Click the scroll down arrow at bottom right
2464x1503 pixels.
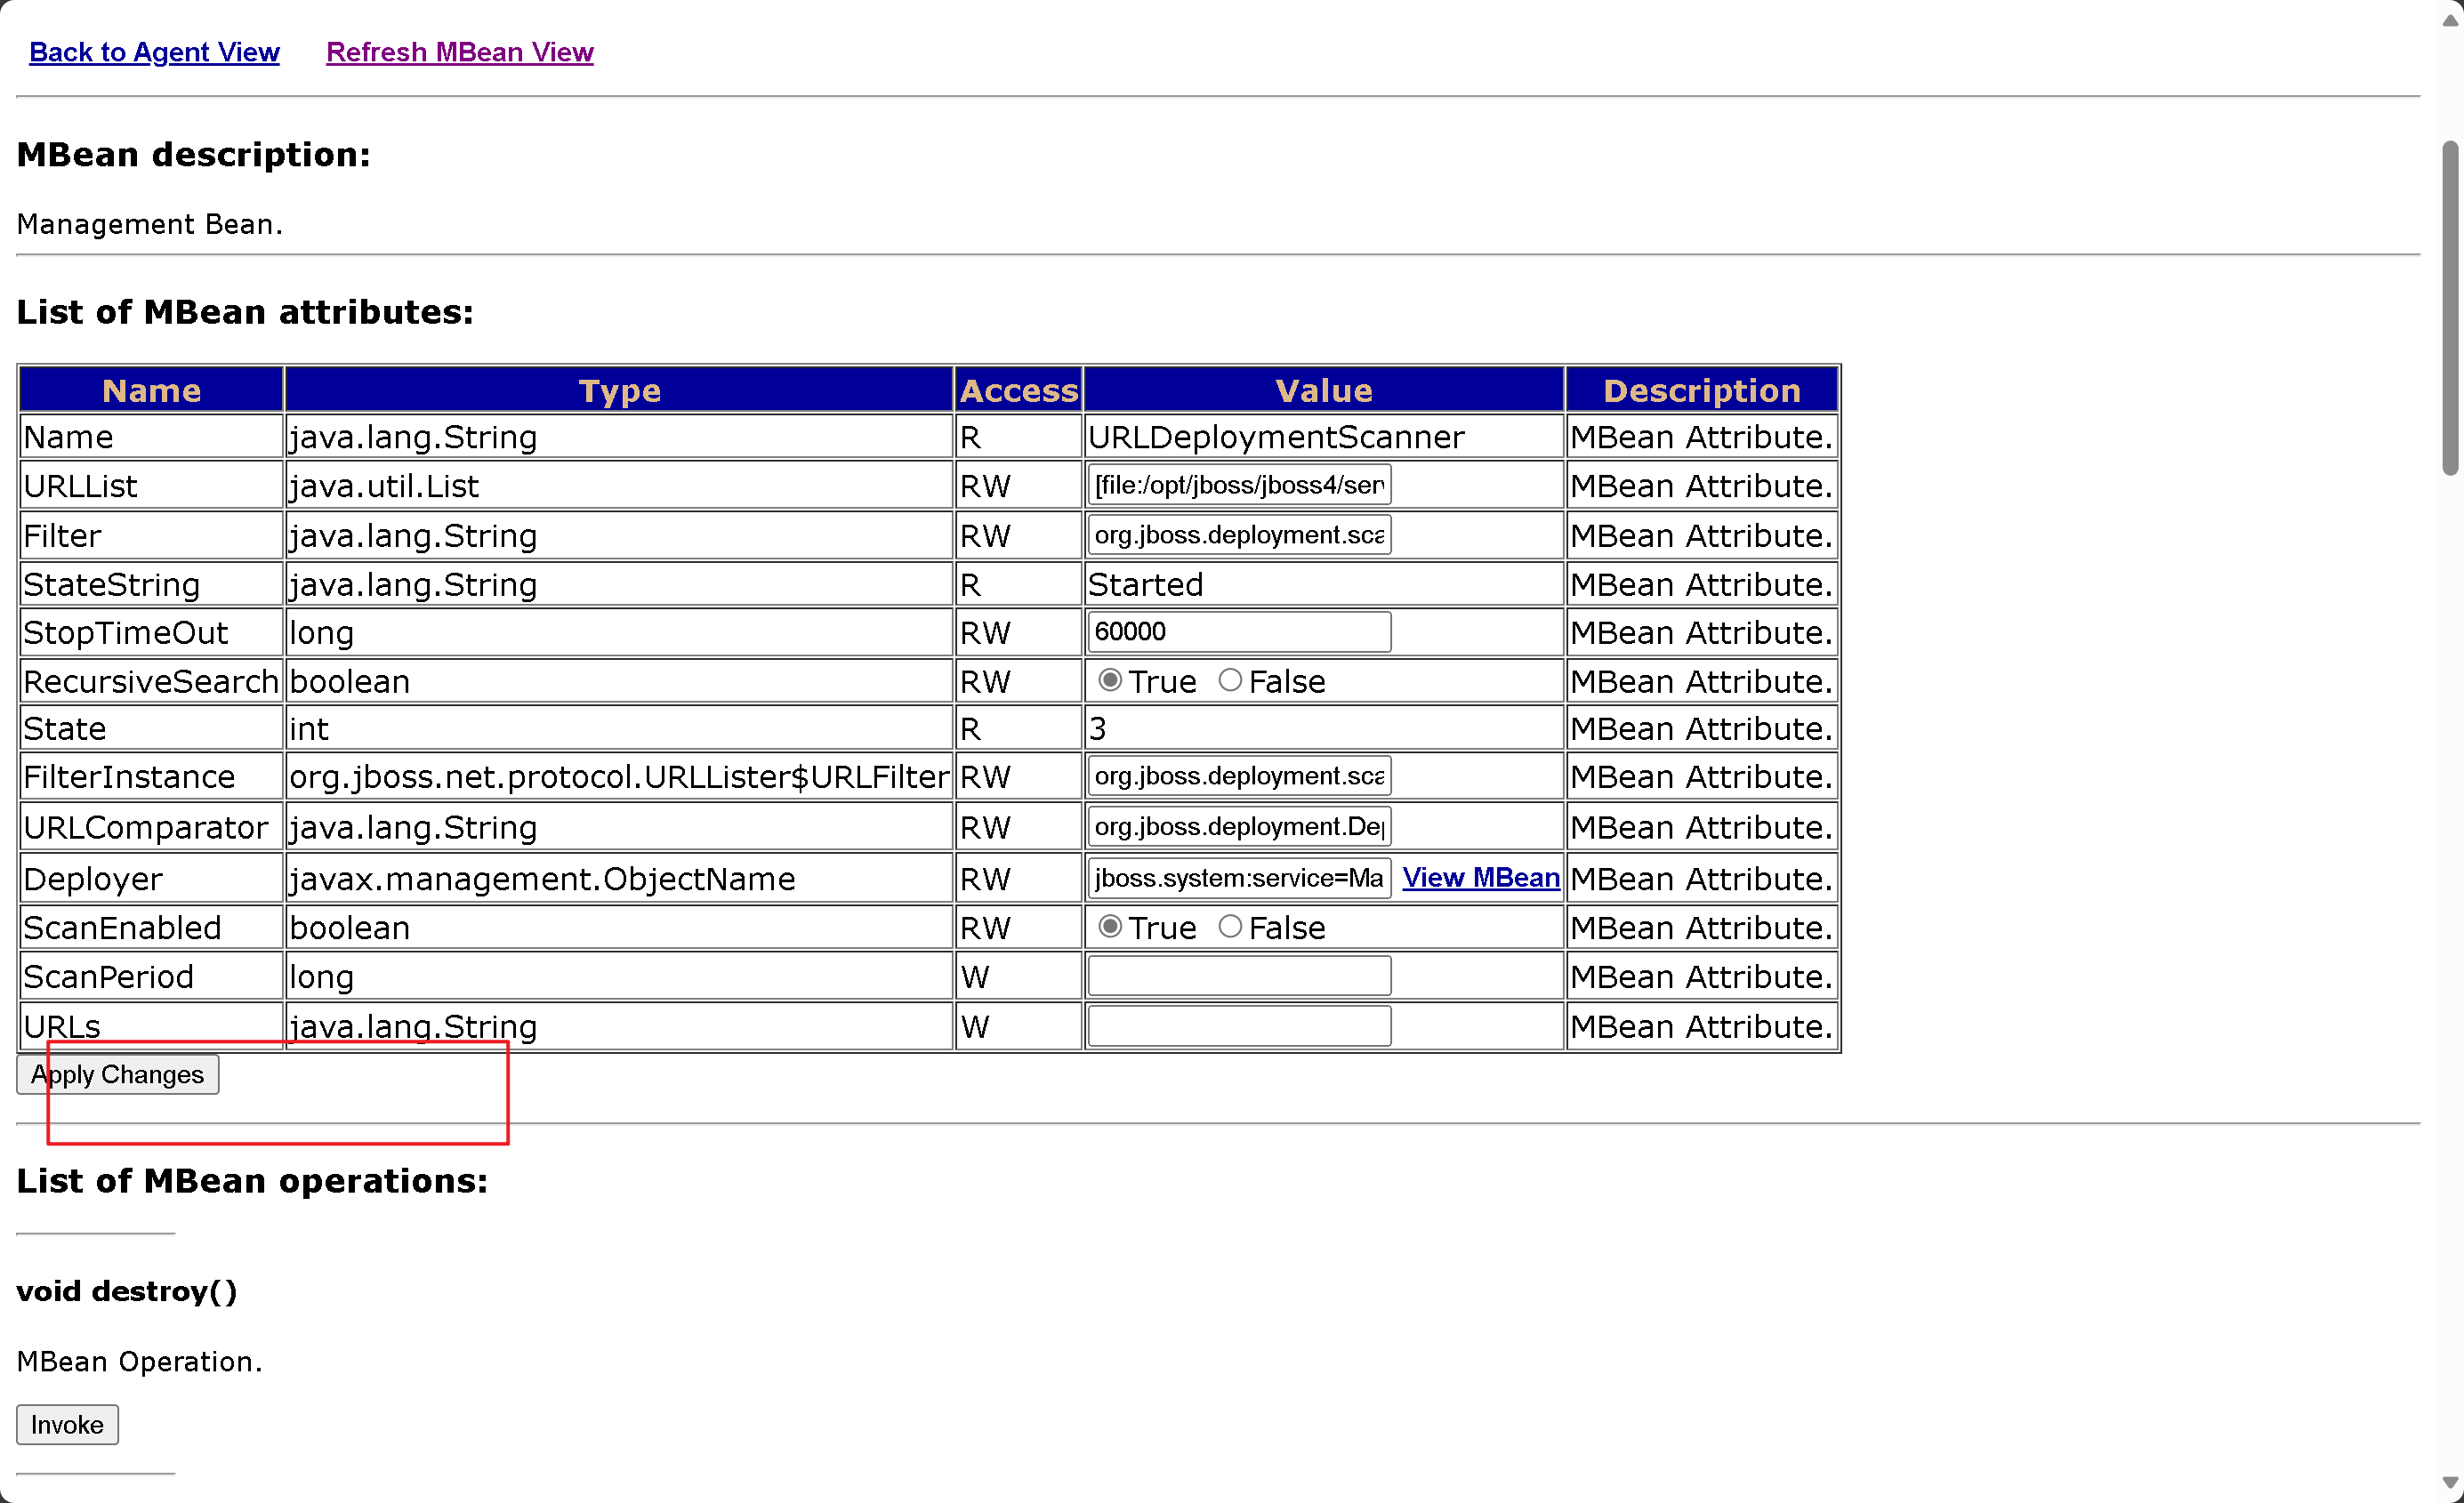click(2450, 1483)
